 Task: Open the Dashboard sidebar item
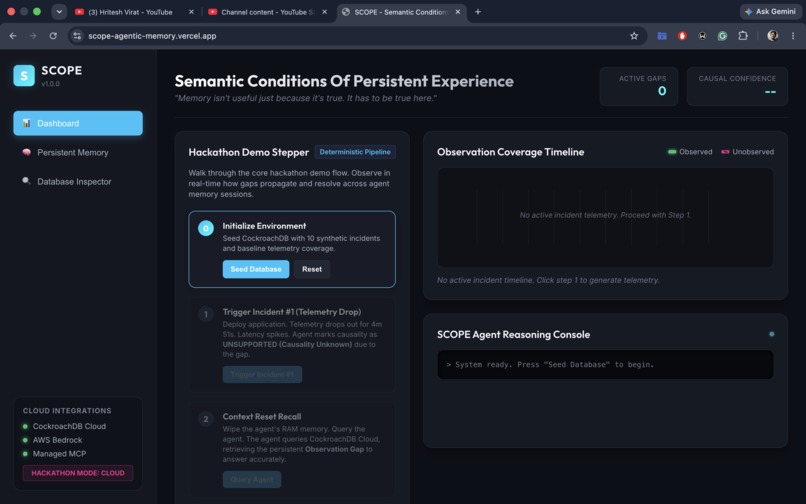tap(78, 123)
